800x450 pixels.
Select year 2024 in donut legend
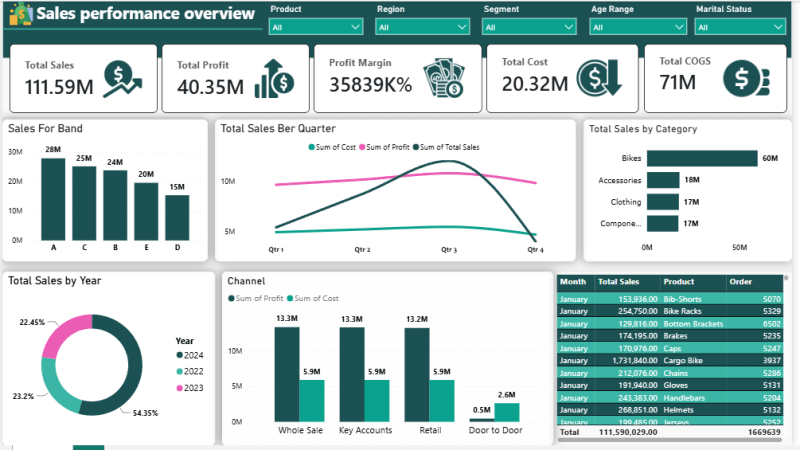coord(190,355)
